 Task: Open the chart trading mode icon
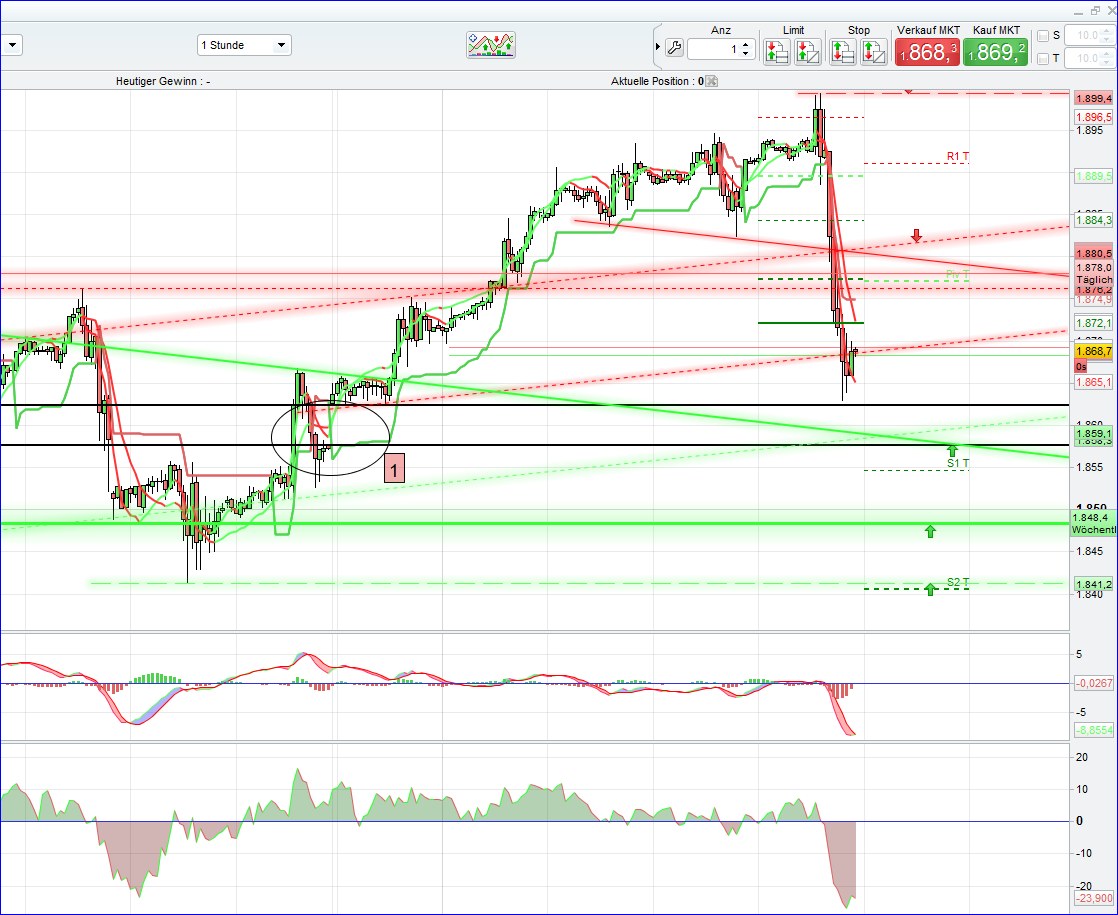[x=491, y=45]
